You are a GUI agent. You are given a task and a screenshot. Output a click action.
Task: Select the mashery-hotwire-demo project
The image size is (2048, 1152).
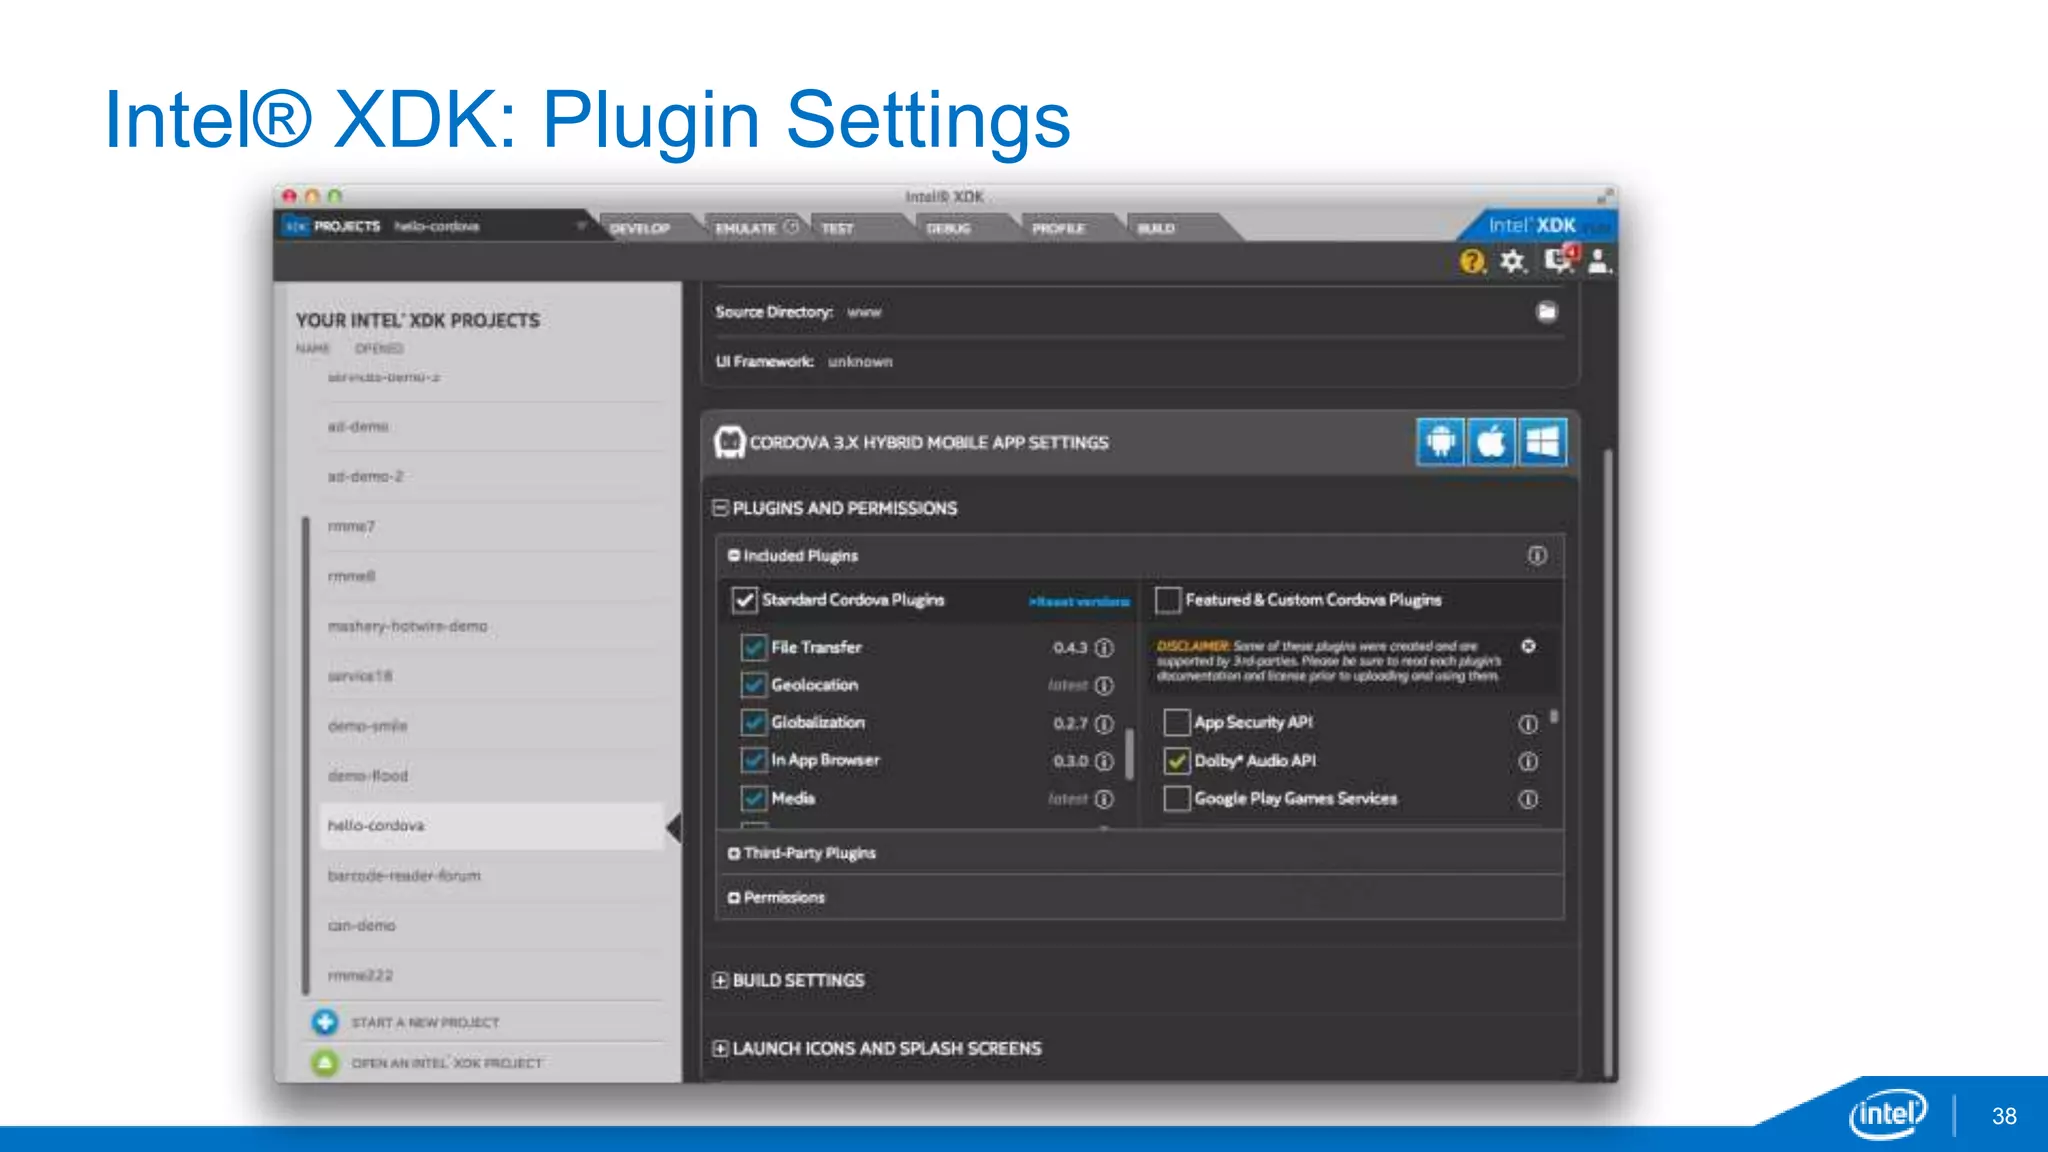tap(491, 626)
